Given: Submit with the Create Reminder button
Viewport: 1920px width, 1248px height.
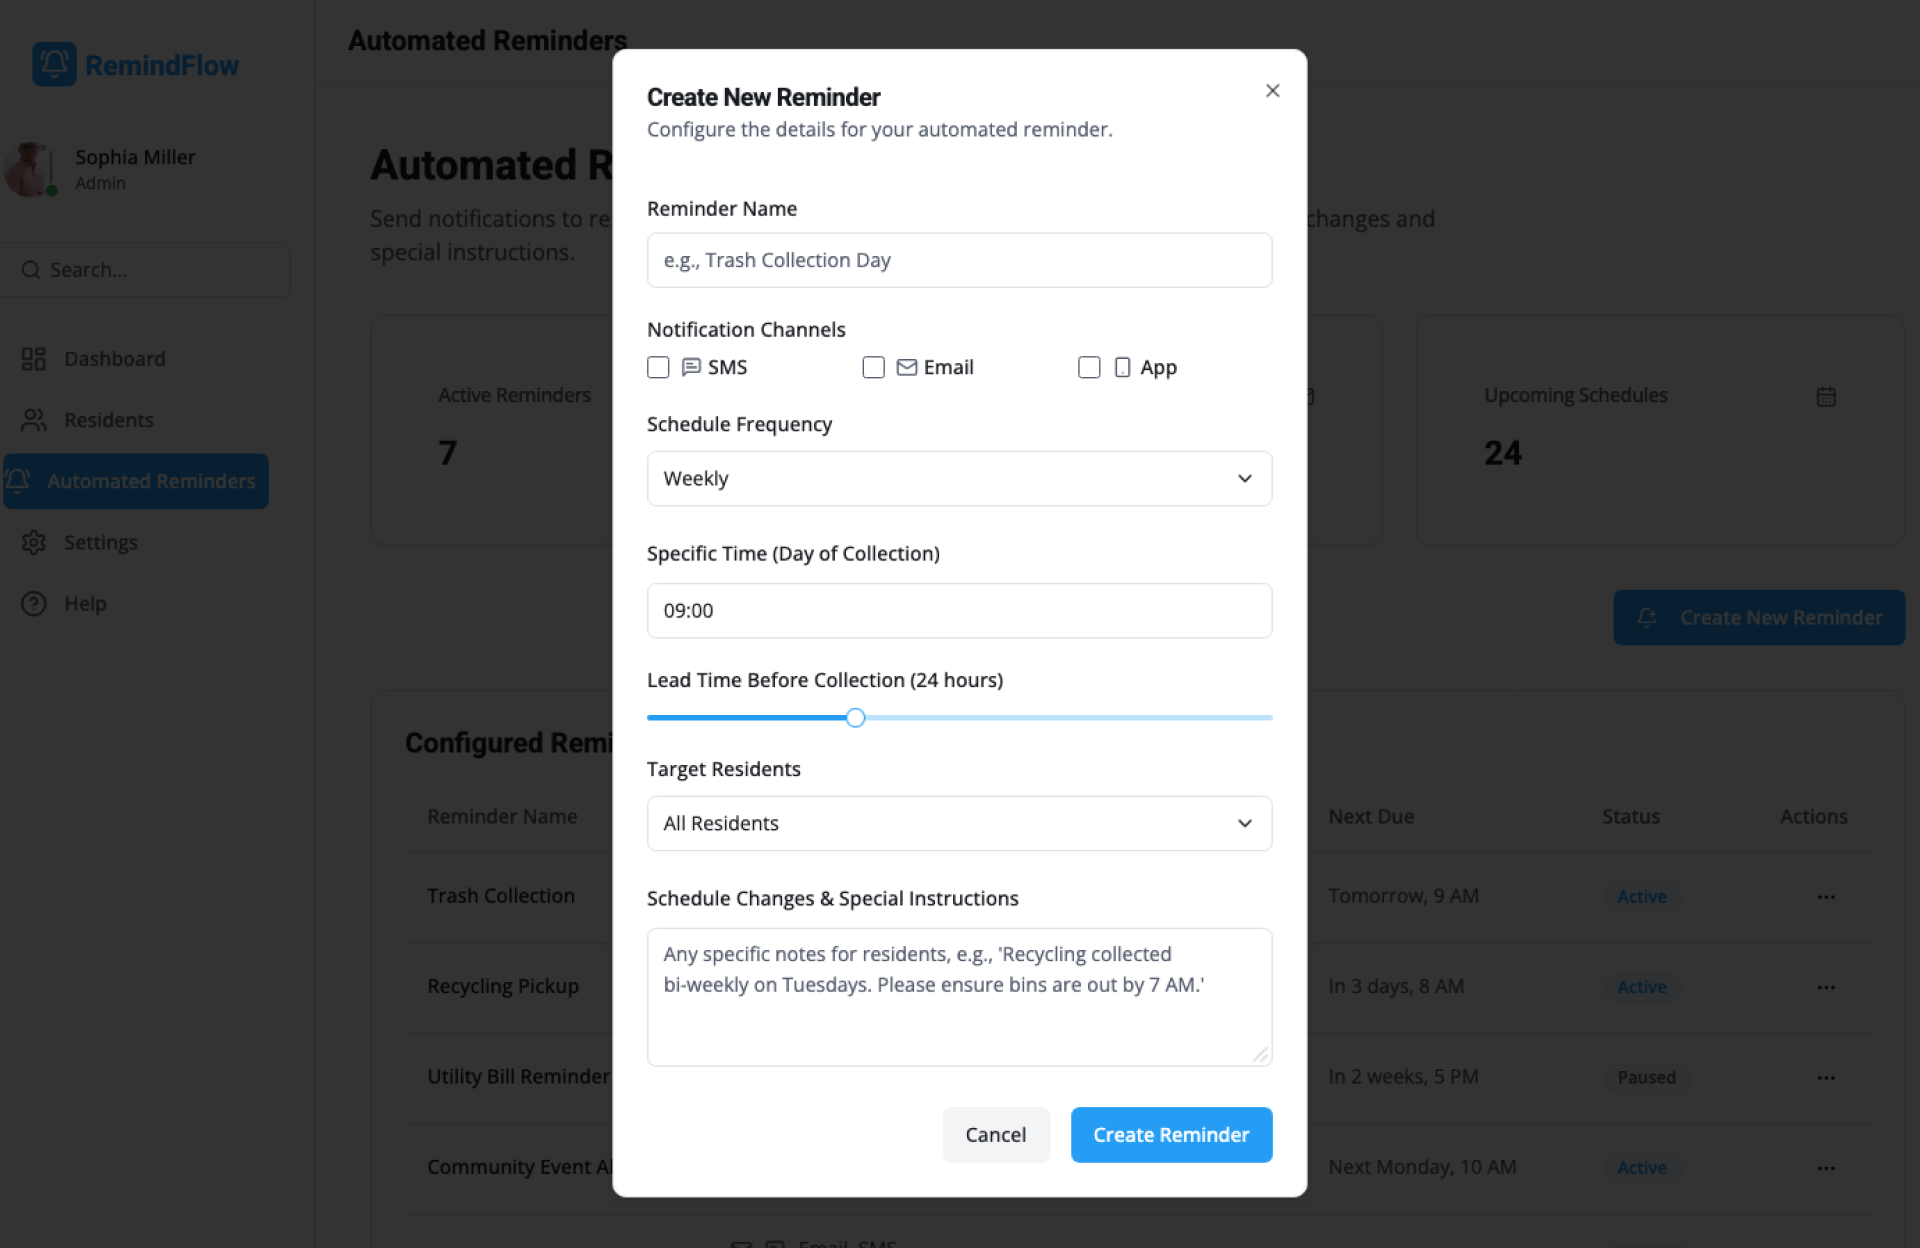Looking at the screenshot, I should pos(1171,1134).
